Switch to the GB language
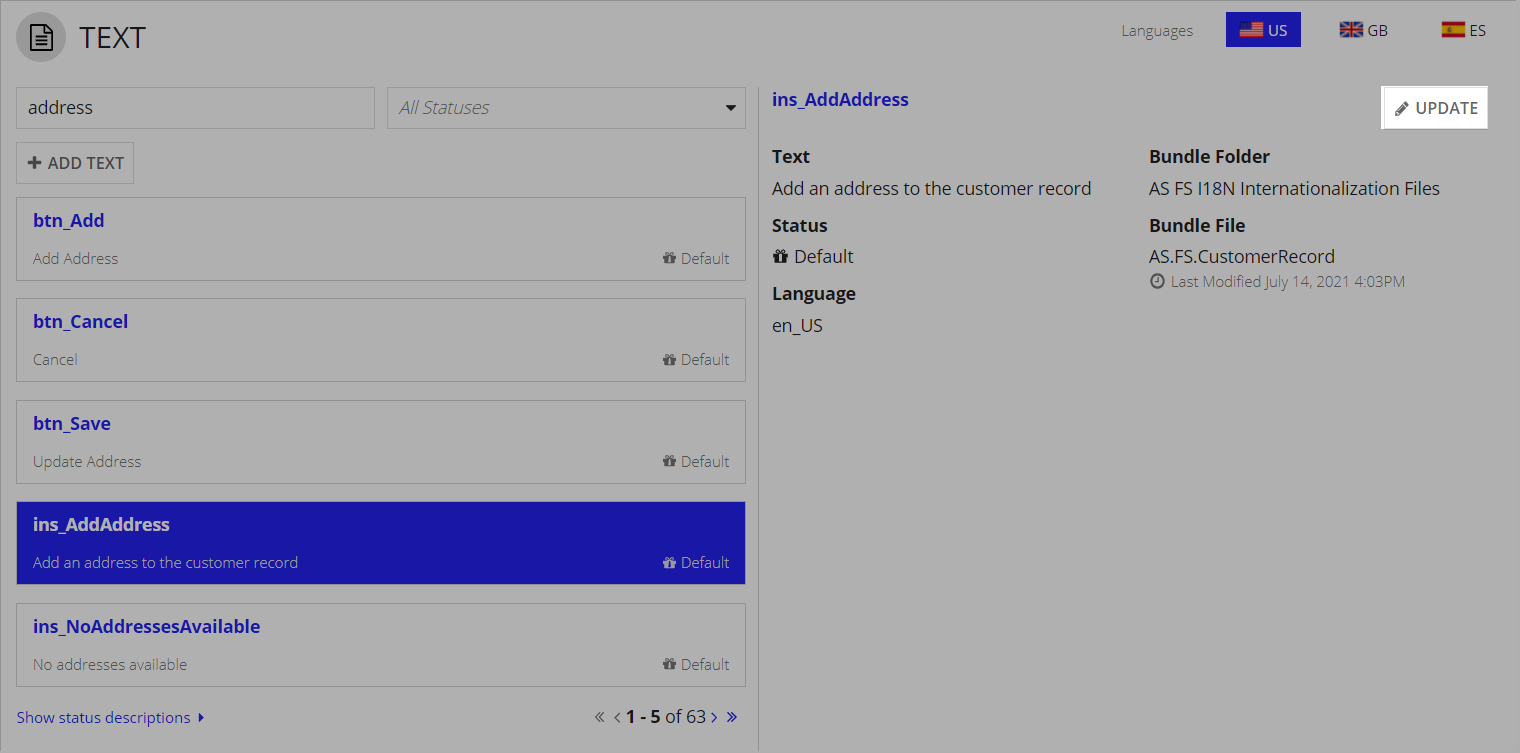The width and height of the screenshot is (1520, 753). [x=1364, y=30]
